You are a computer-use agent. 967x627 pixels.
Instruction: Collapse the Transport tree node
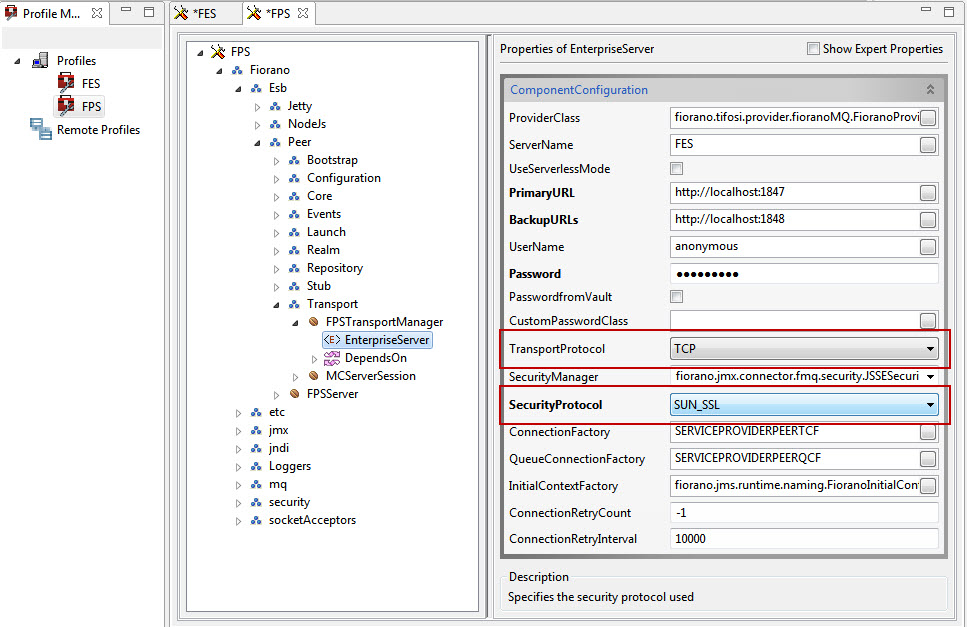pyautogui.click(x=276, y=305)
